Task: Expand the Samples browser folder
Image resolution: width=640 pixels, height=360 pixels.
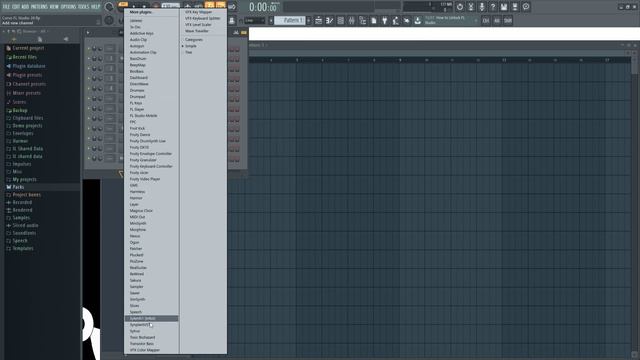Action: click(x=21, y=218)
